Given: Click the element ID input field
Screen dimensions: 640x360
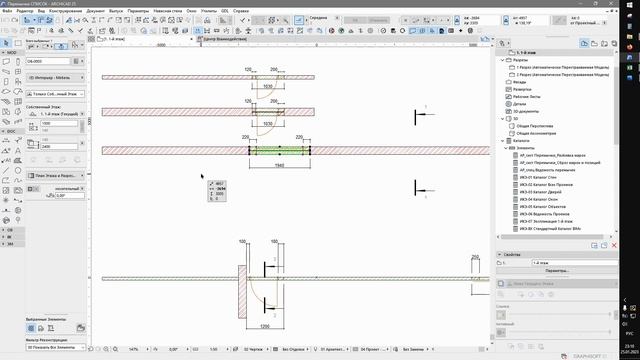Looking at the screenshot, I should point(48,61).
